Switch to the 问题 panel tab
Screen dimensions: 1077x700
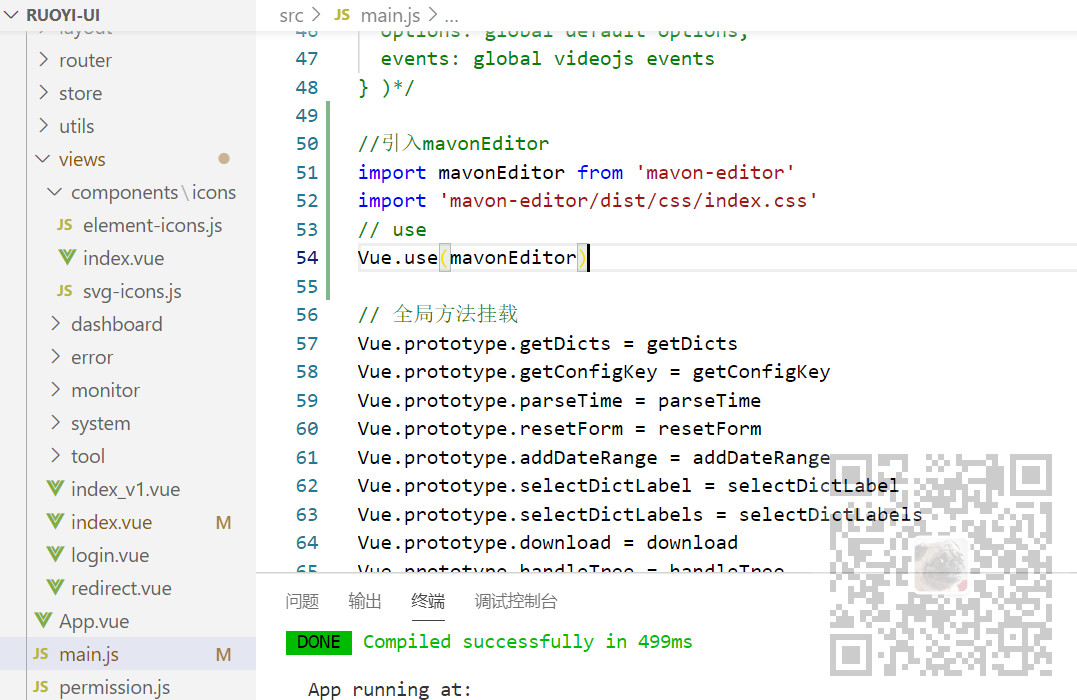(x=302, y=601)
